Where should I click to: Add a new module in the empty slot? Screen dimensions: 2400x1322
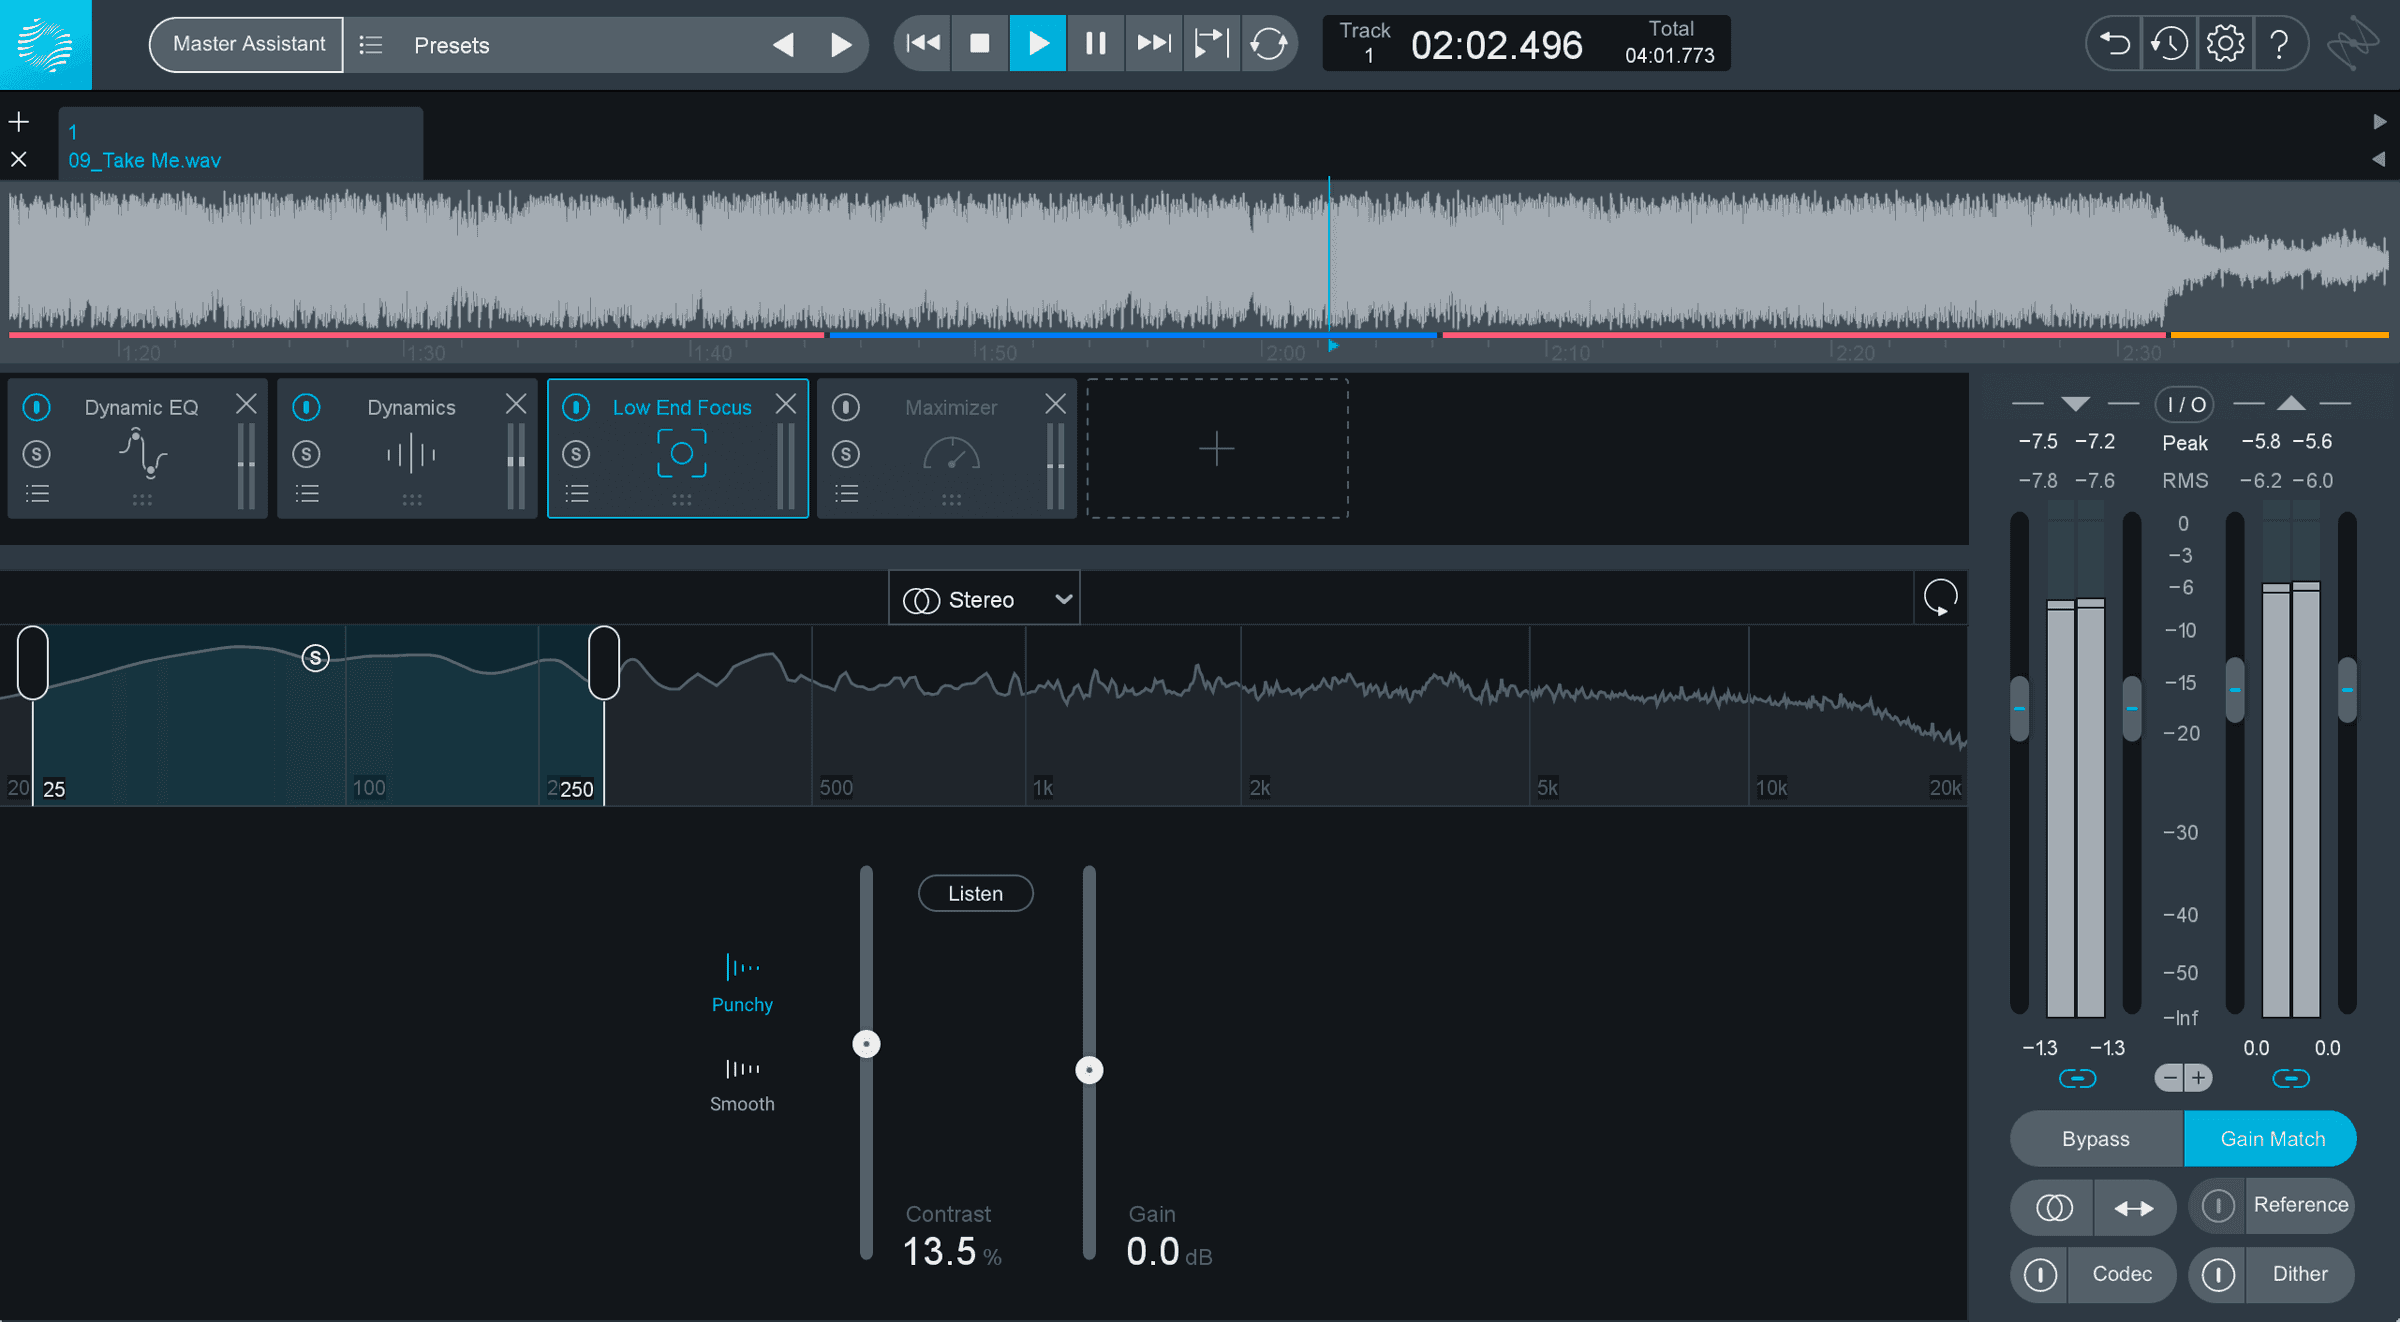pyautogui.click(x=1217, y=448)
